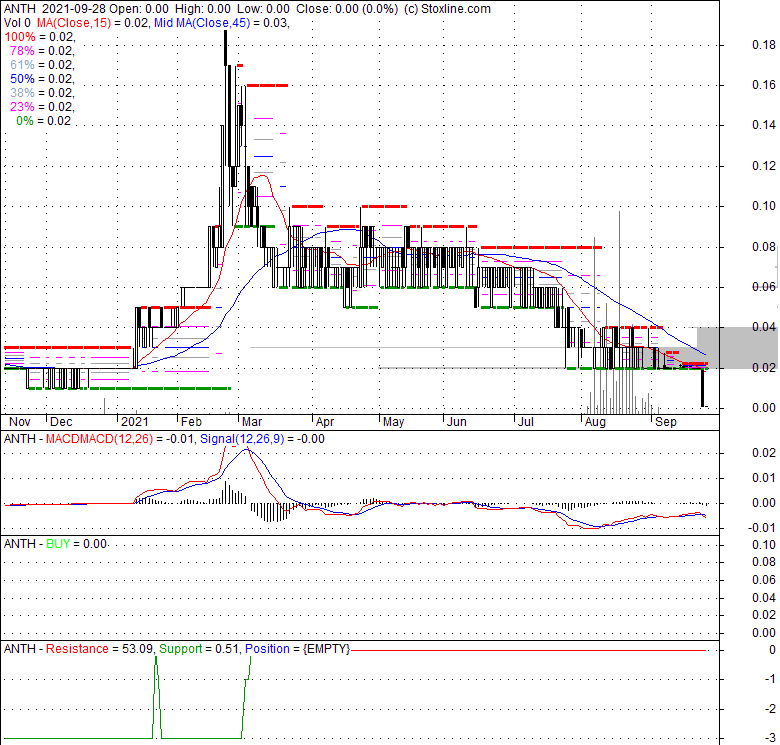The height and width of the screenshot is (745, 780).
Task: Click the gray shaded price zone near 0.04
Action: pyautogui.click(x=738, y=348)
